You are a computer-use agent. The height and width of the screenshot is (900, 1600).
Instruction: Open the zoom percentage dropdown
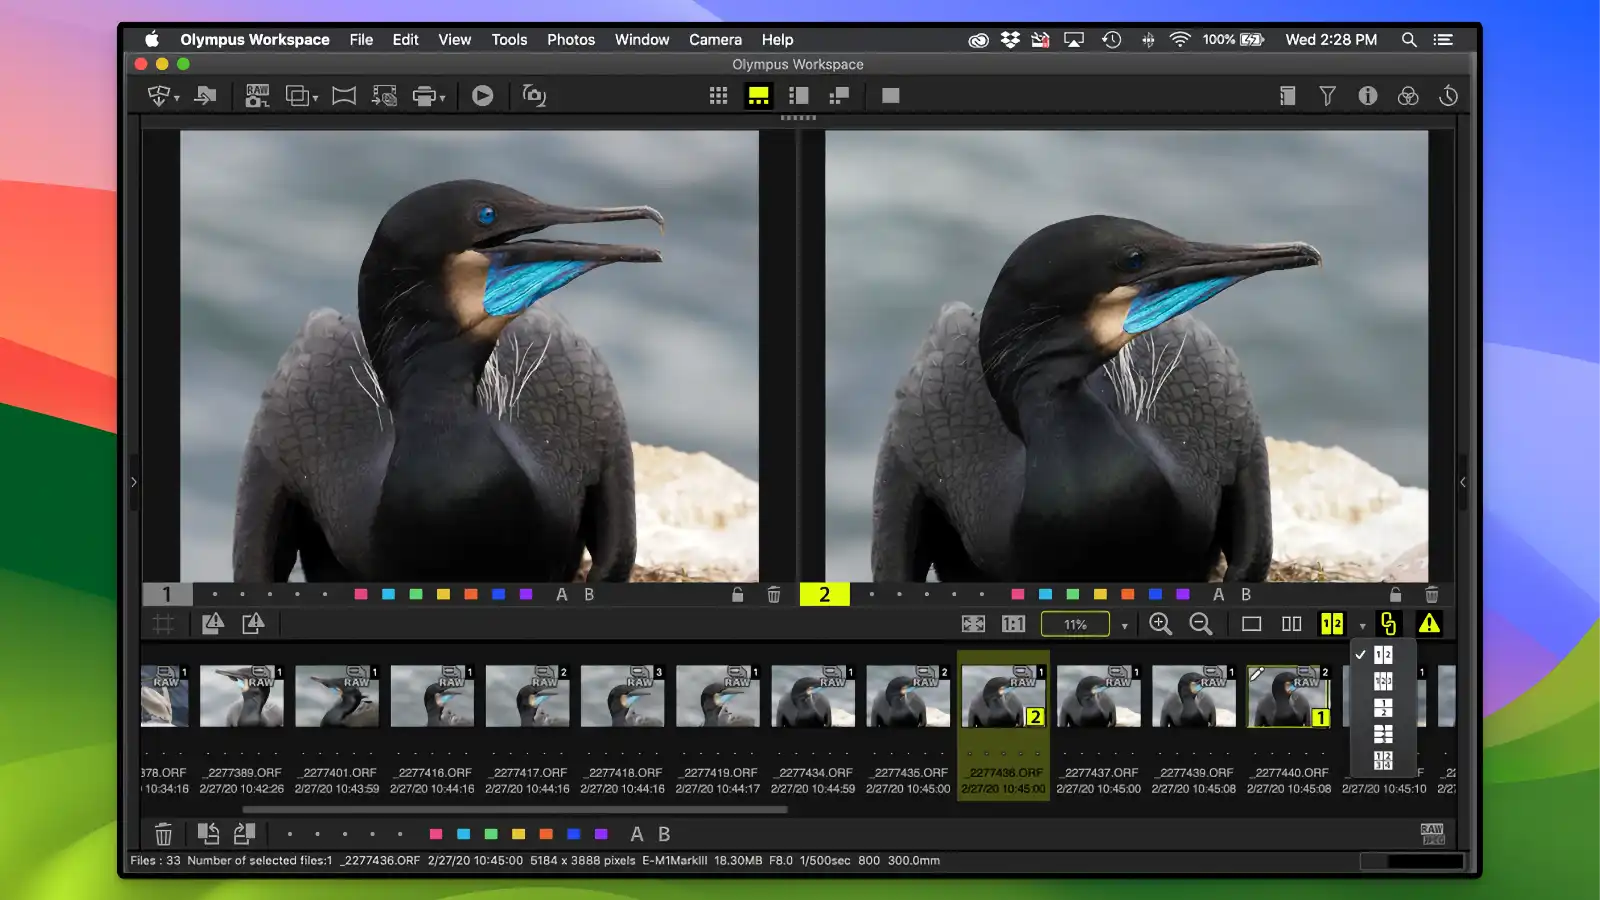click(1124, 624)
